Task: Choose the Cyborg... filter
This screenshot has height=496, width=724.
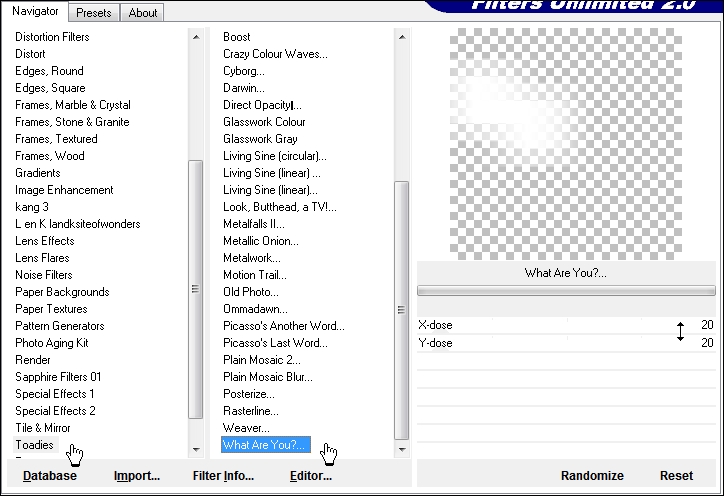Action: coord(244,71)
